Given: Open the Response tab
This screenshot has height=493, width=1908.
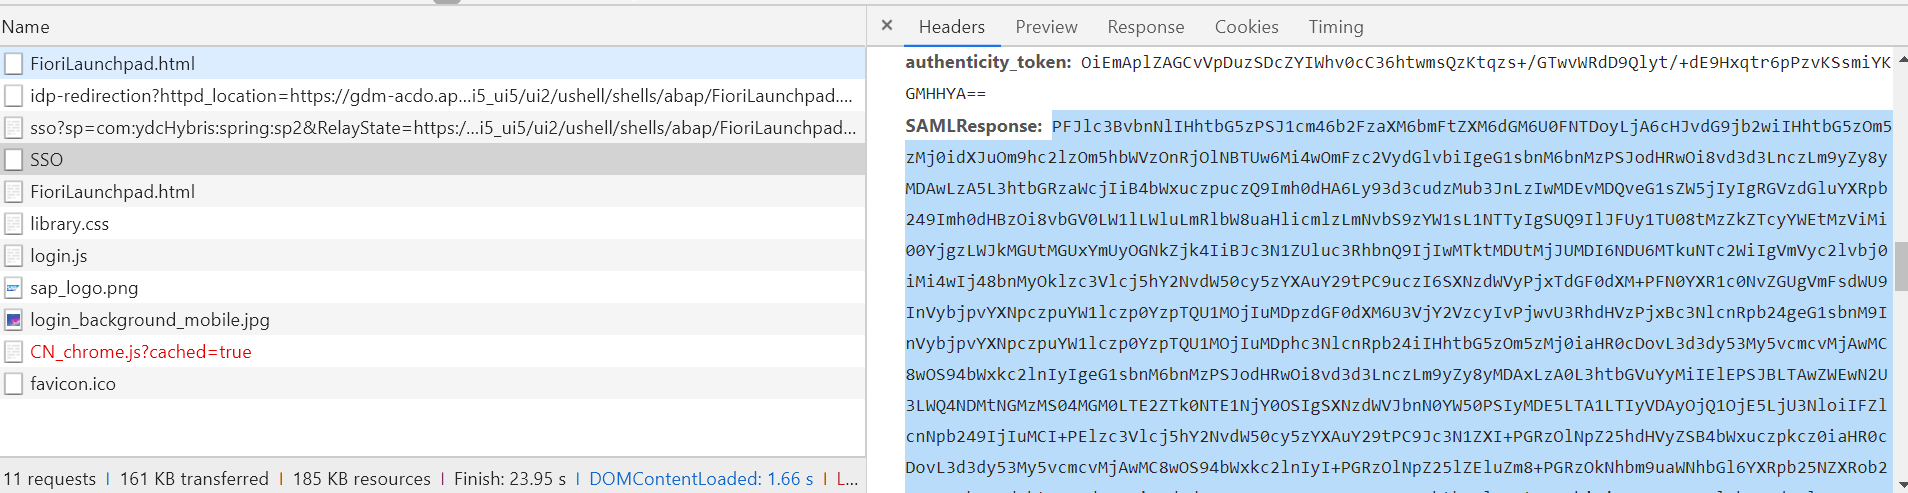Looking at the screenshot, I should coord(1146,27).
